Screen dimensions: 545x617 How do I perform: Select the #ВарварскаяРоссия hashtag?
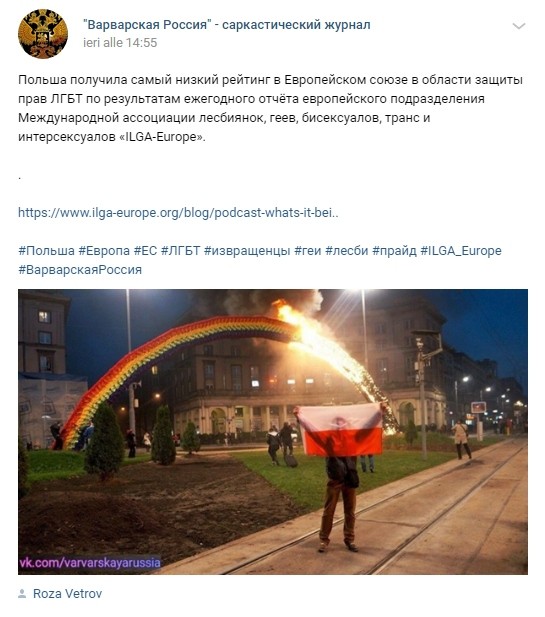pos(80,270)
